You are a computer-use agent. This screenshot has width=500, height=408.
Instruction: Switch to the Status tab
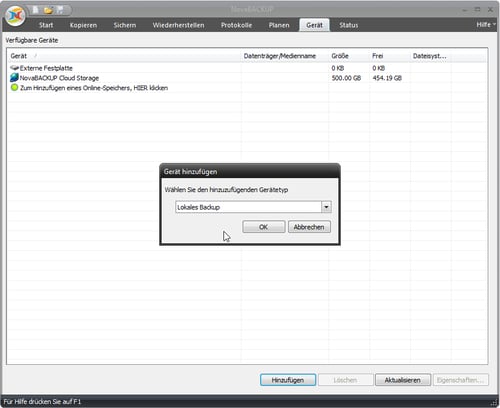[349, 25]
